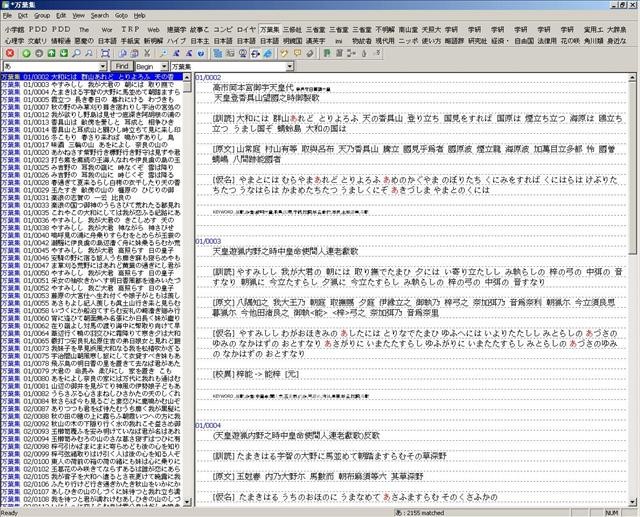Switch to the 角川類 dictionary tab
Image resolution: width=640 pixels, height=517 pixels.
click(x=593, y=41)
